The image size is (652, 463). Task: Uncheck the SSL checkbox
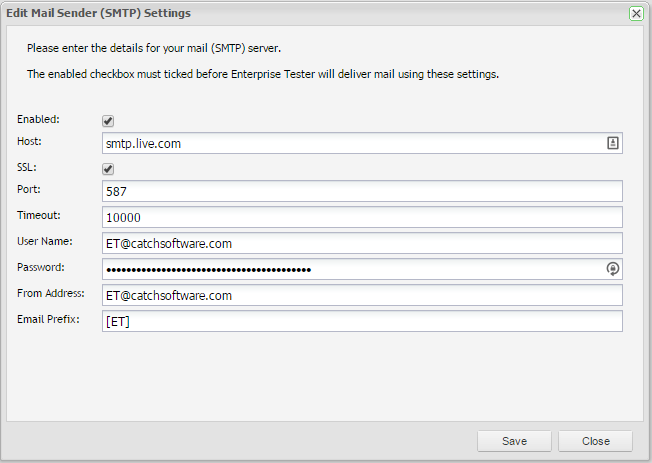coord(108,169)
